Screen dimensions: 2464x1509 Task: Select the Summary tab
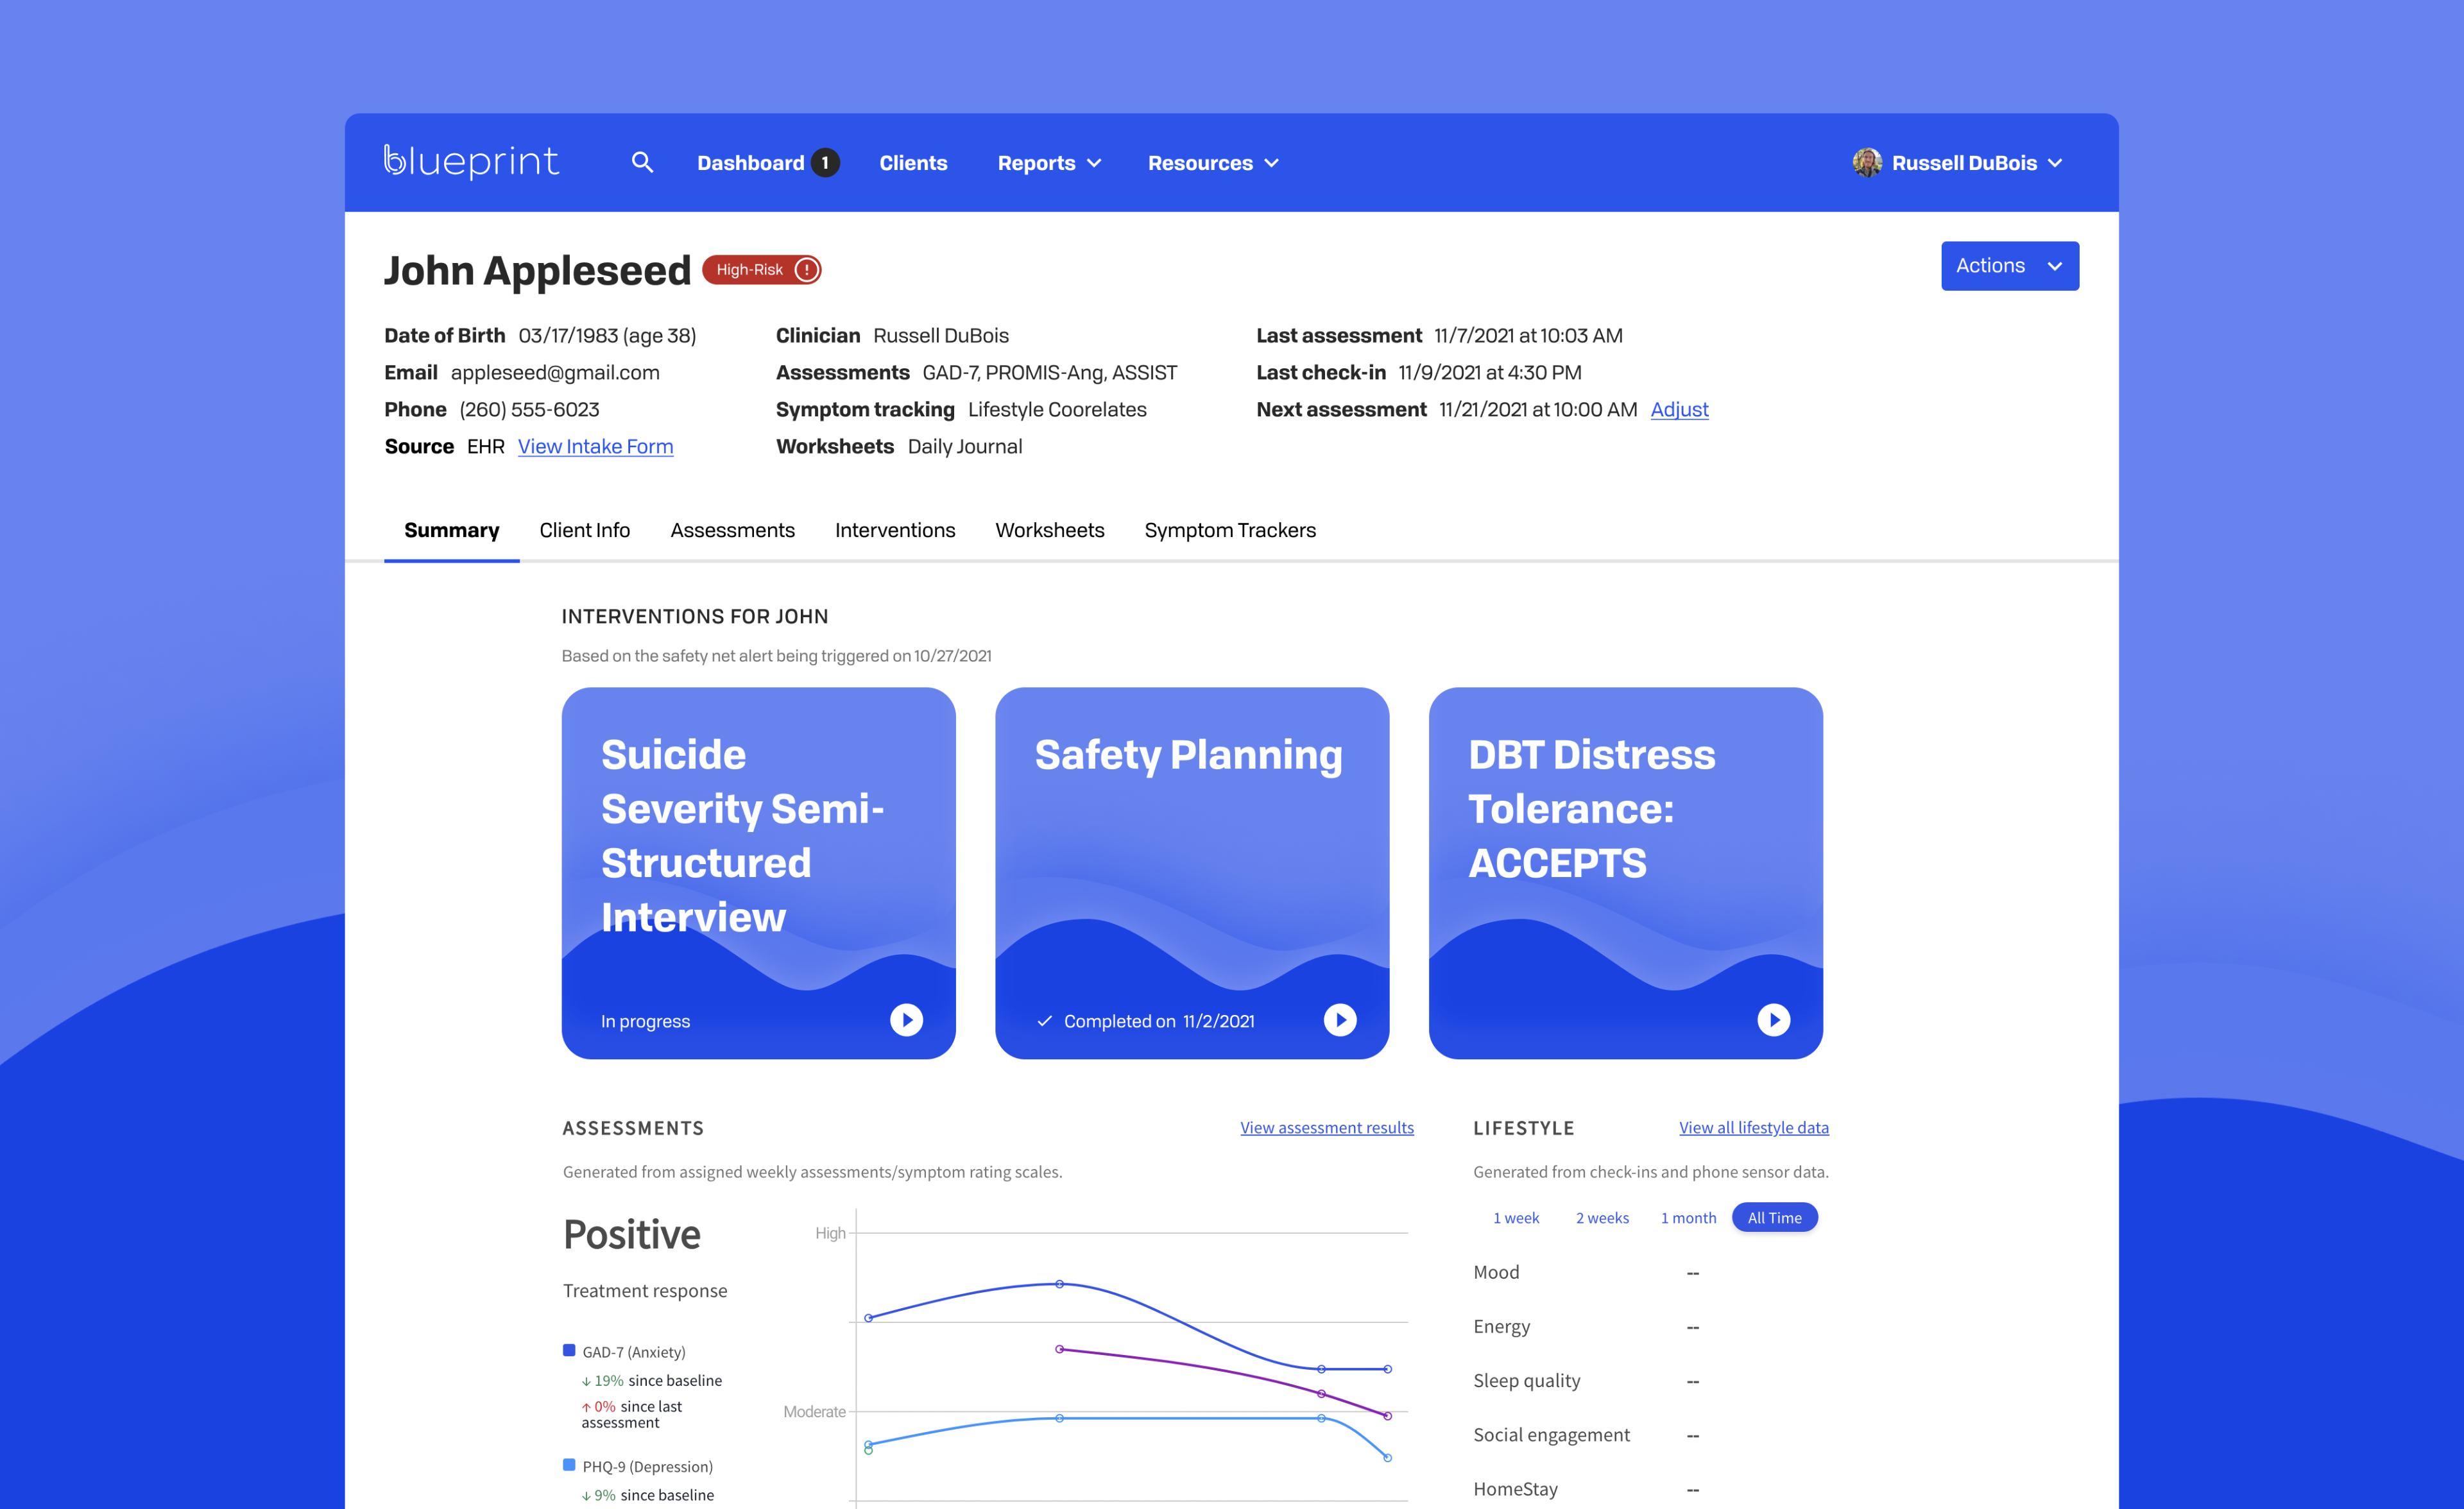(x=451, y=530)
